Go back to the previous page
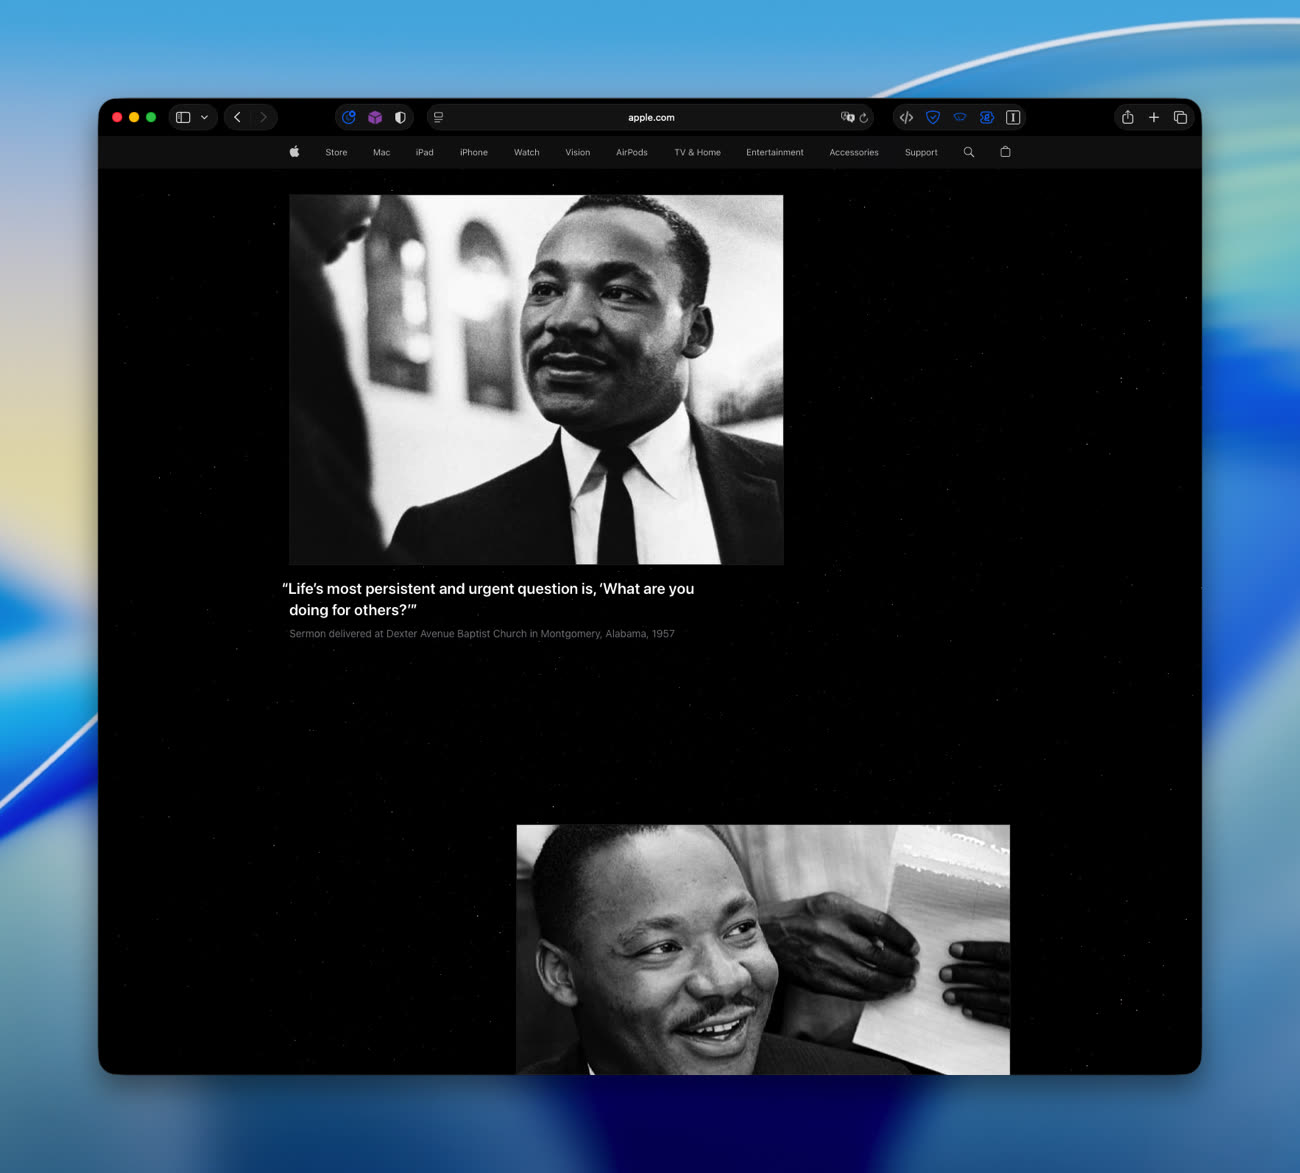1300x1173 pixels. click(x=238, y=117)
